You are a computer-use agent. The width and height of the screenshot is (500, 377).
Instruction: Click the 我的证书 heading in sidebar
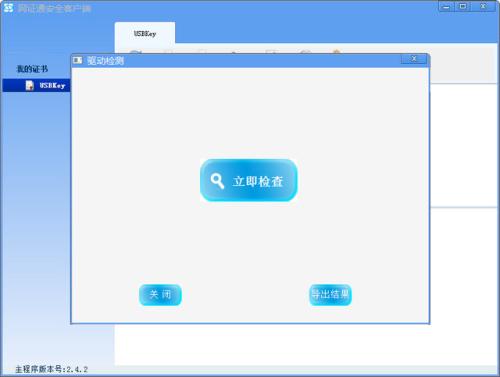click(x=32, y=69)
